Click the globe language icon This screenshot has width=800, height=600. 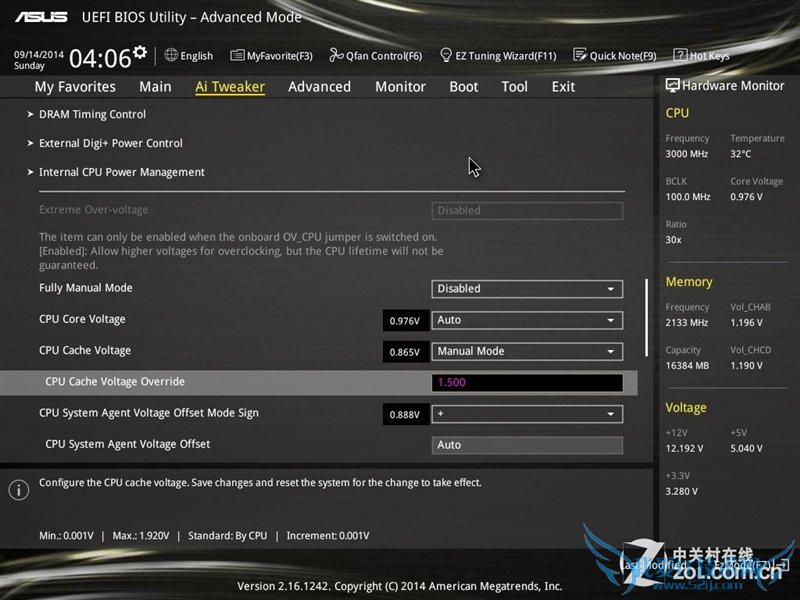coord(171,55)
